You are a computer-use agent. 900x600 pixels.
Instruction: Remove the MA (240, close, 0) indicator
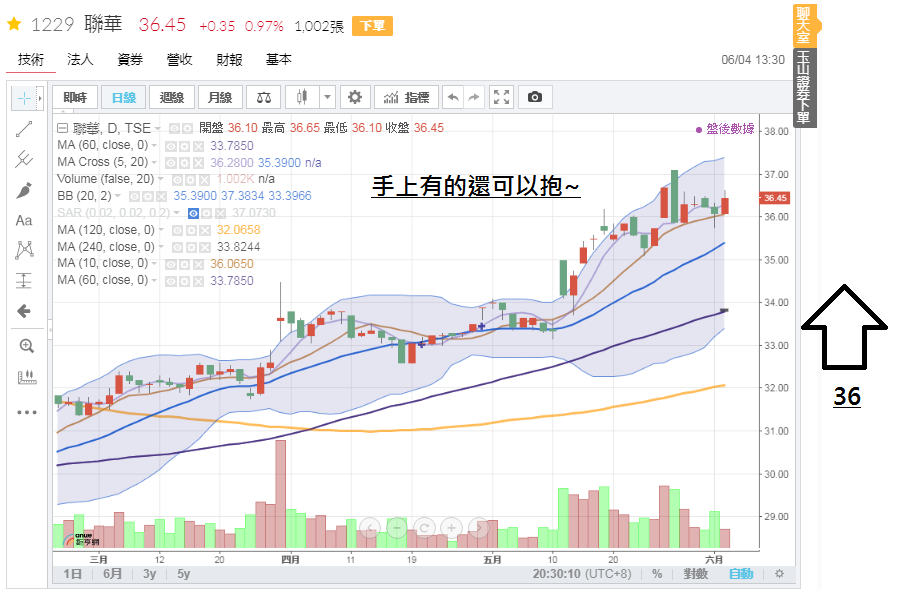coord(204,247)
